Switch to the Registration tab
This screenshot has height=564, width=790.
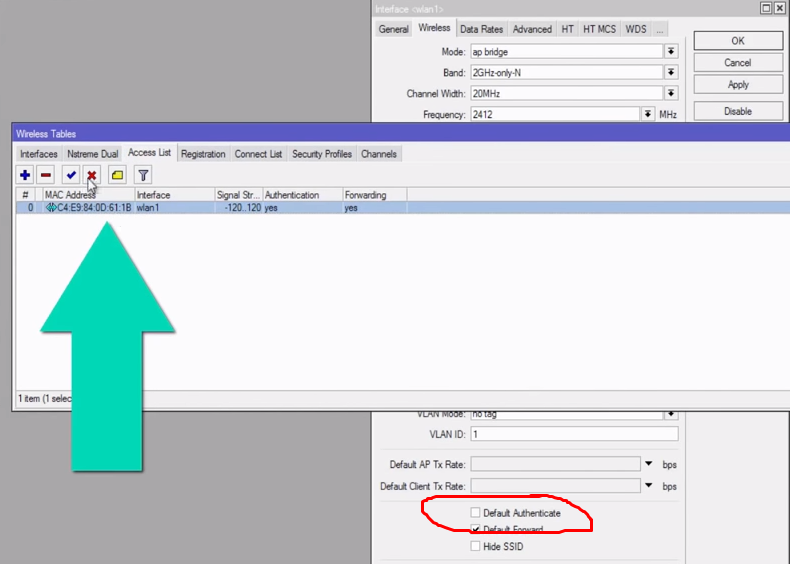point(203,154)
